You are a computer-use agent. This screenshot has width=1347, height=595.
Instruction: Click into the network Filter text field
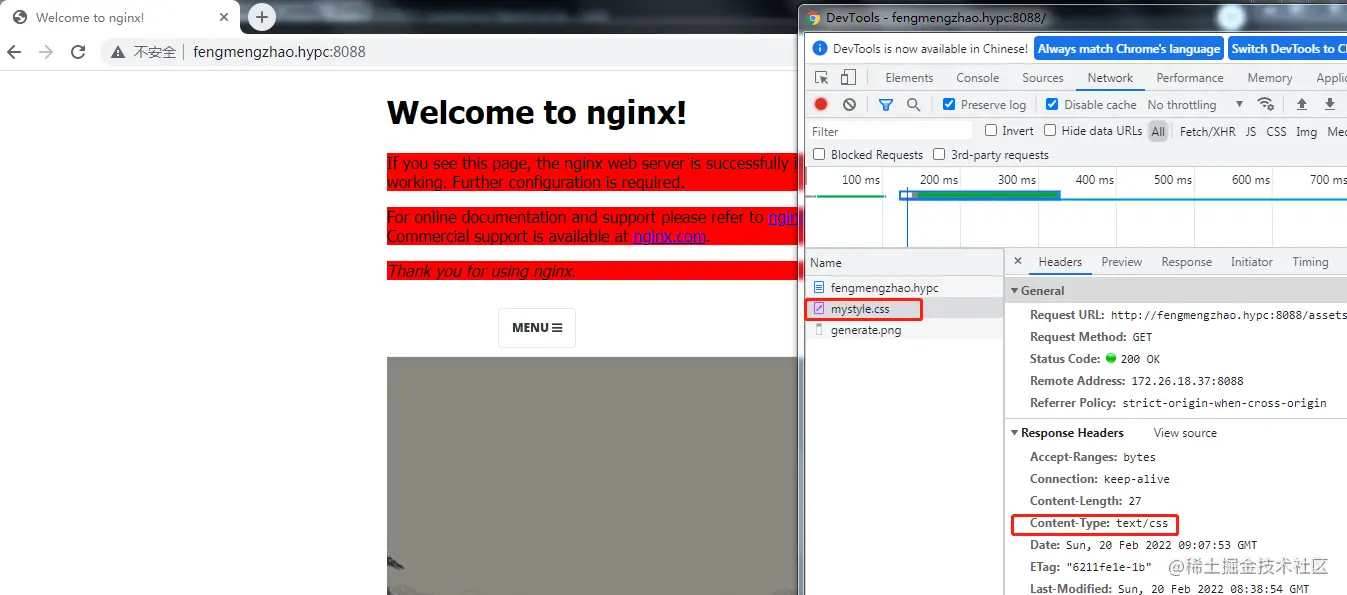point(889,131)
